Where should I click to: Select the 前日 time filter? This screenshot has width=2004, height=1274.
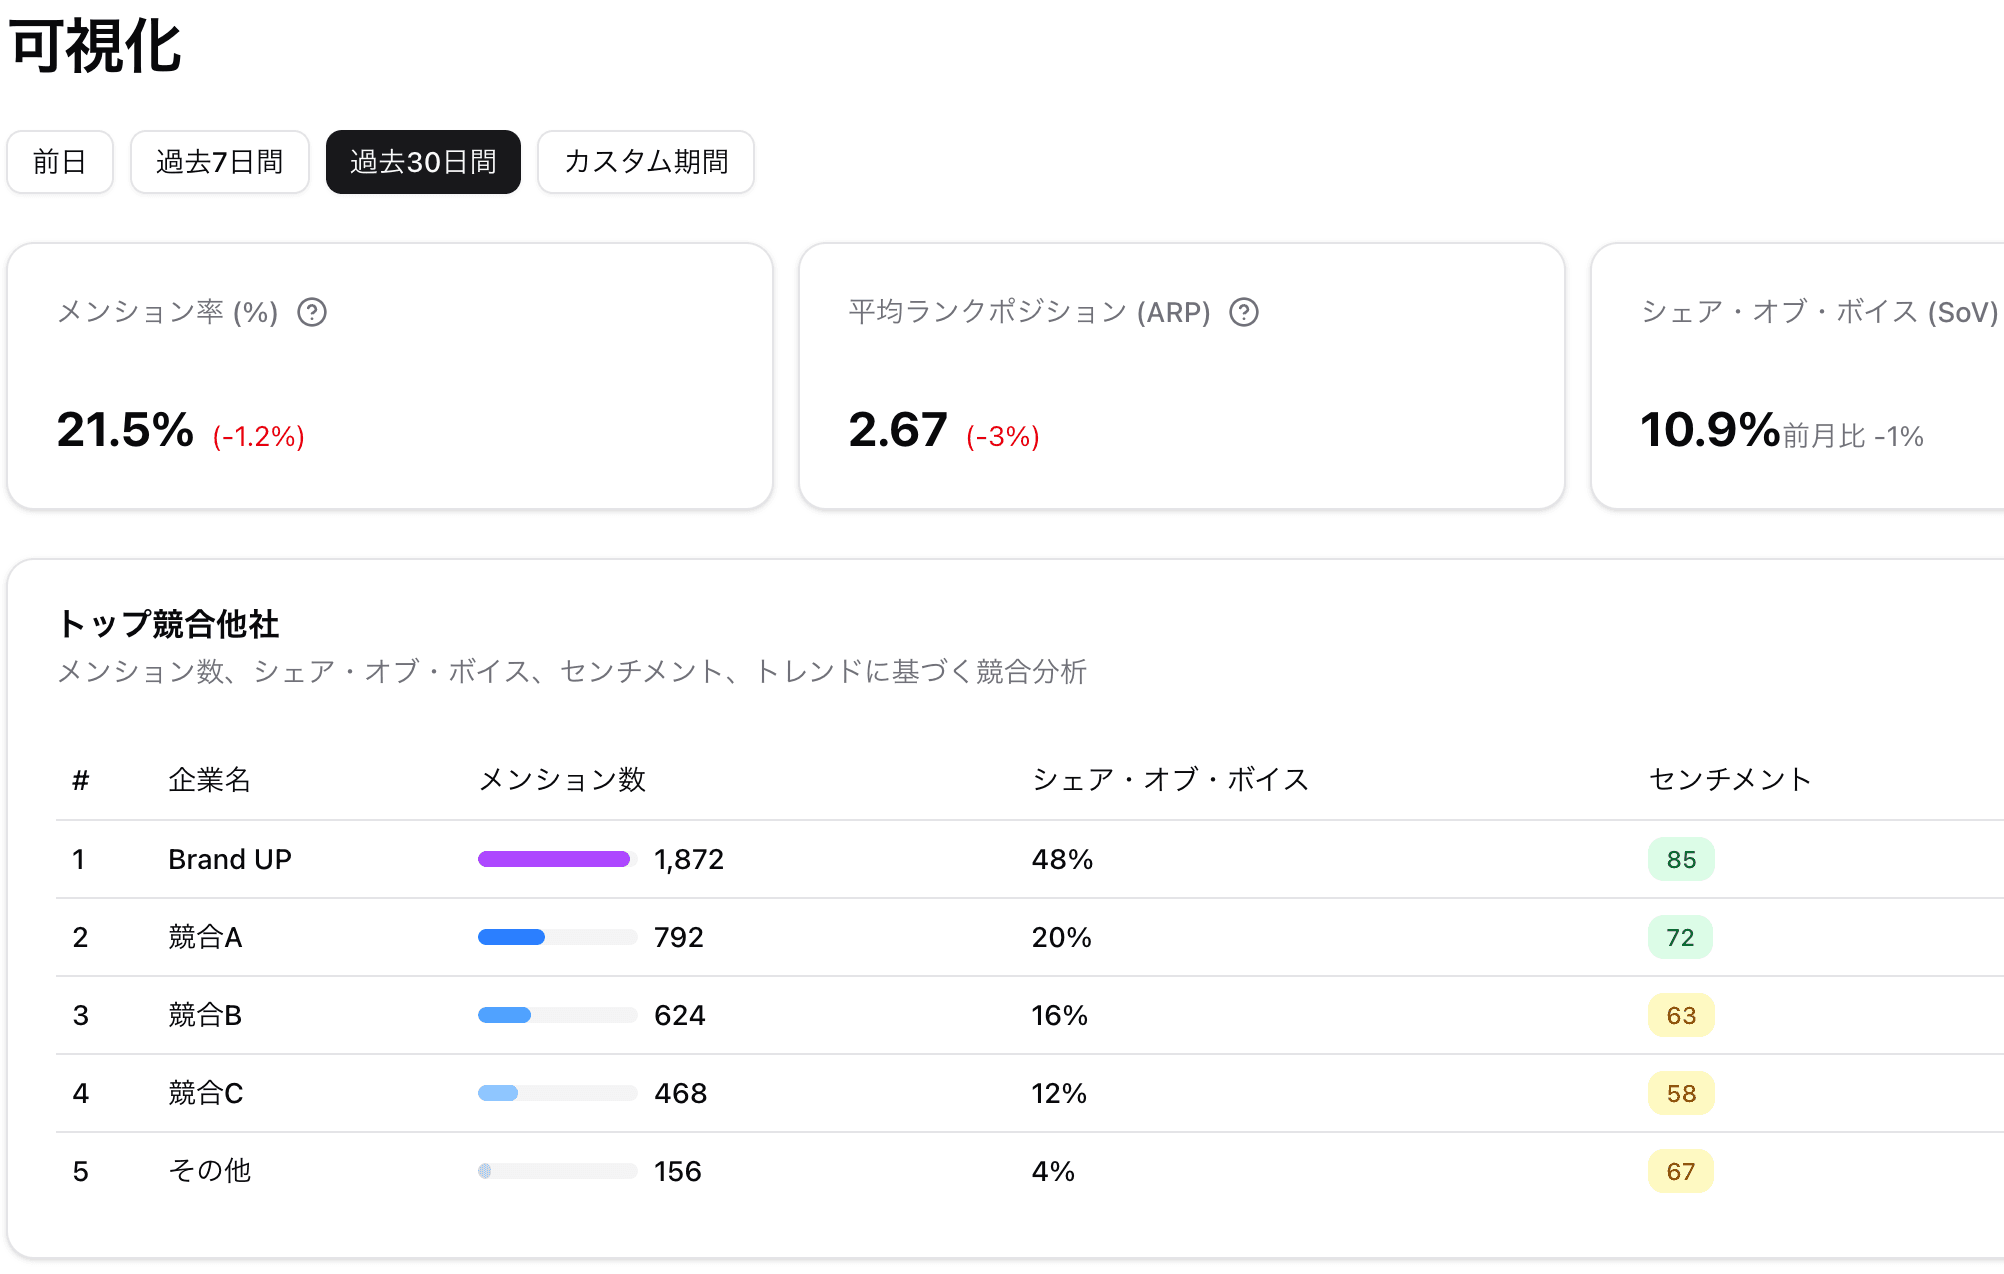click(x=60, y=161)
